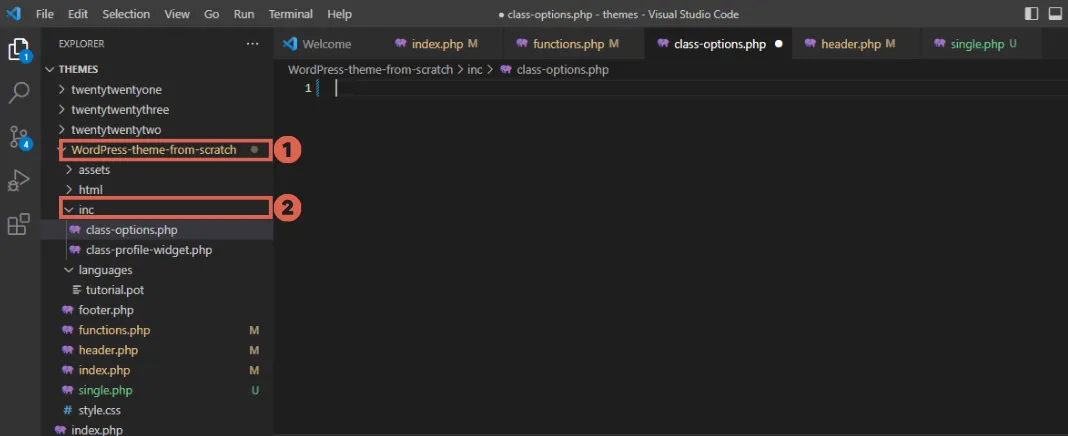Click the CSS hash icon of style.css

tap(67, 410)
